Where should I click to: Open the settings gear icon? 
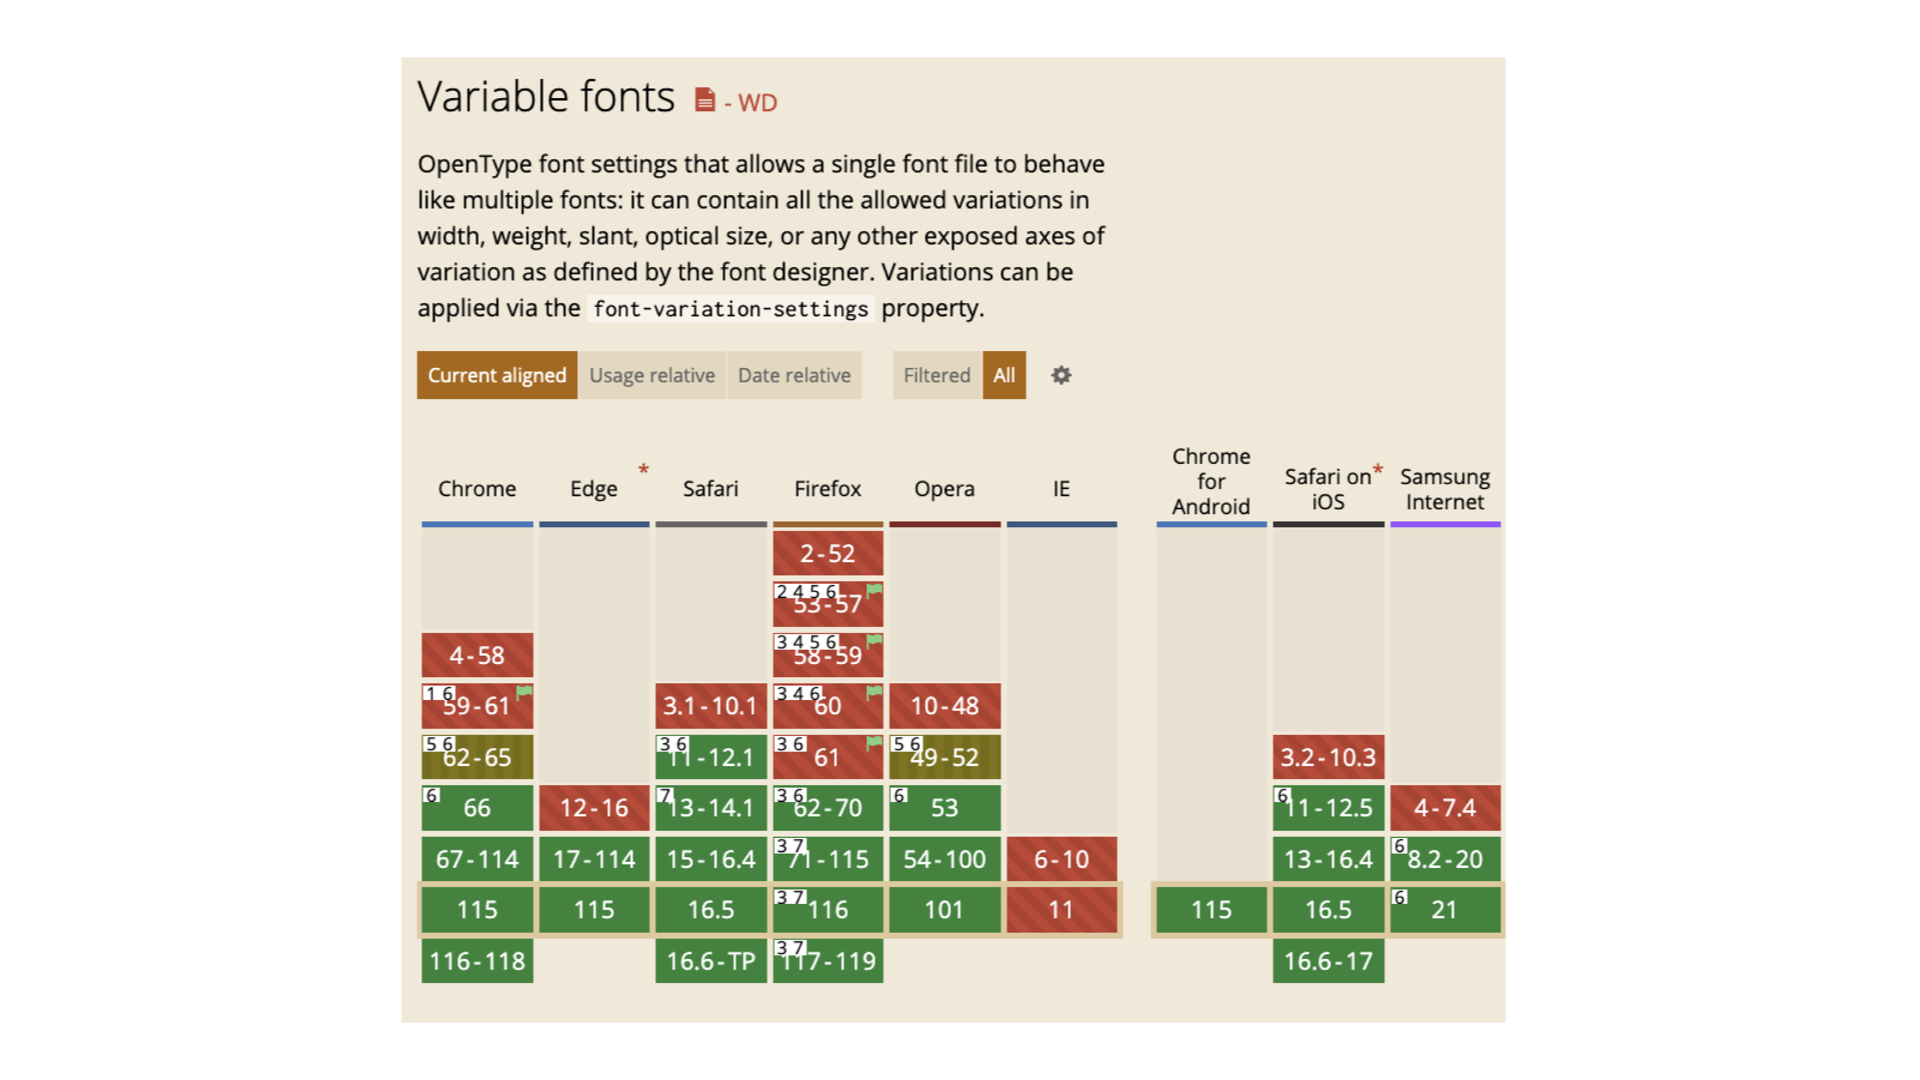tap(1061, 375)
